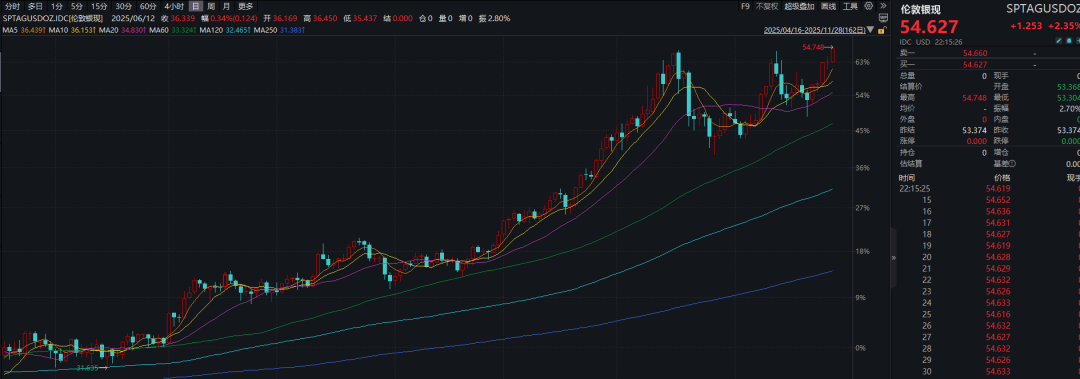Image resolution: width=1080 pixels, height=379 pixels.
Task: Select the 4小时 period tab
Action: pyautogui.click(x=174, y=6)
